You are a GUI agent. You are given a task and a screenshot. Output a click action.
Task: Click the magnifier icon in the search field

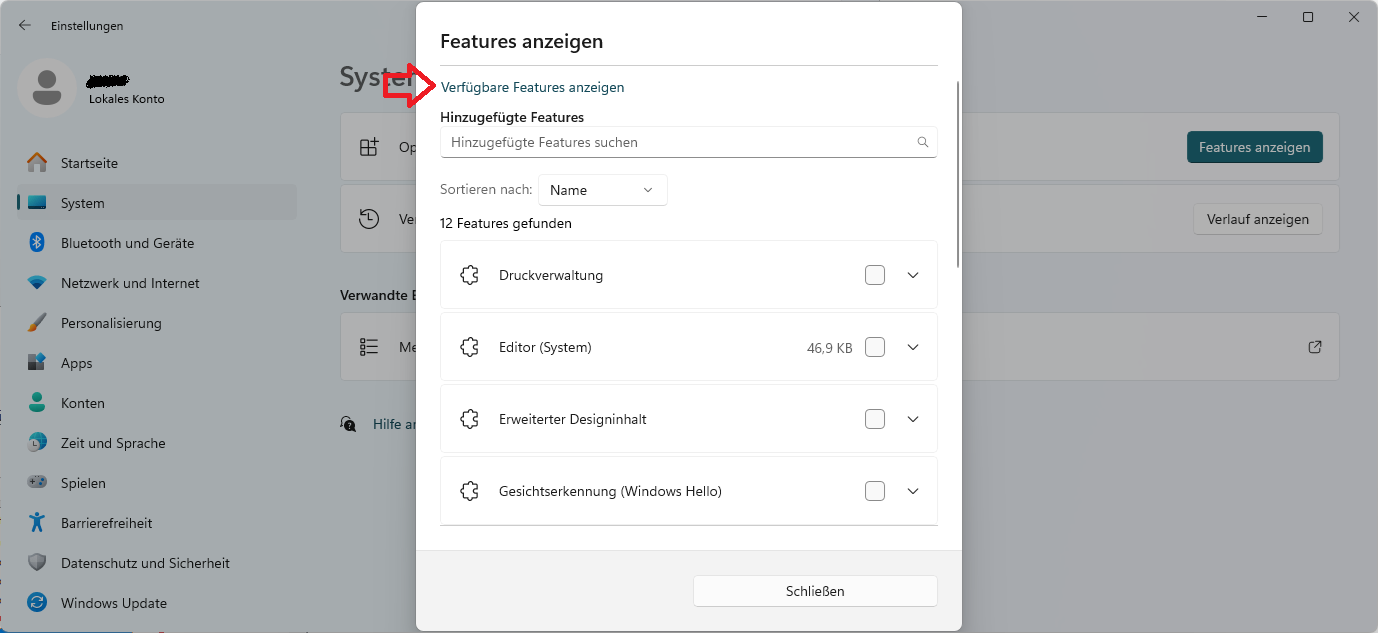tap(922, 142)
